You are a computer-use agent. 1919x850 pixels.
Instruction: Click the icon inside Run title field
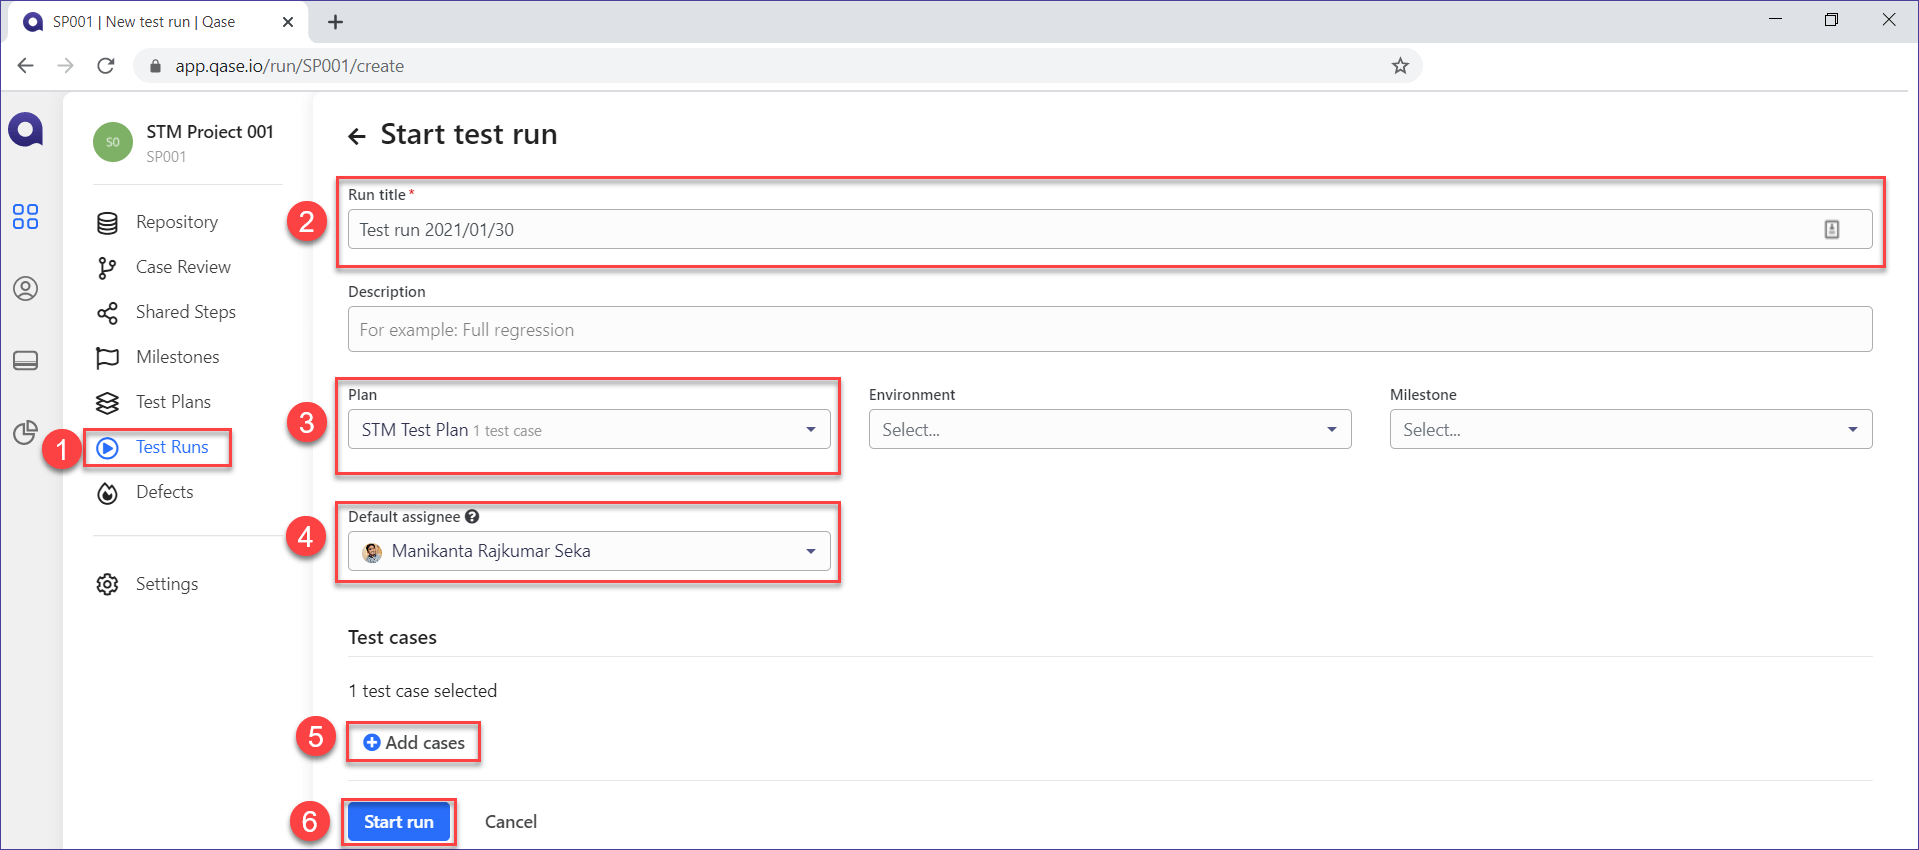point(1832,229)
